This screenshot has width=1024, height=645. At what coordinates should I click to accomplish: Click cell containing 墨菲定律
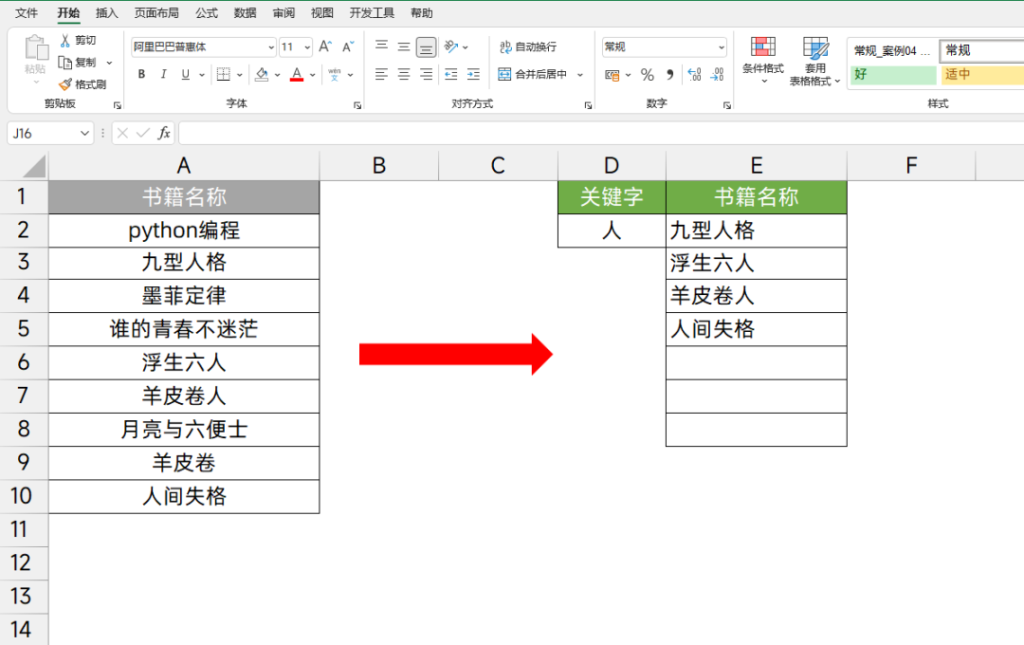point(184,296)
